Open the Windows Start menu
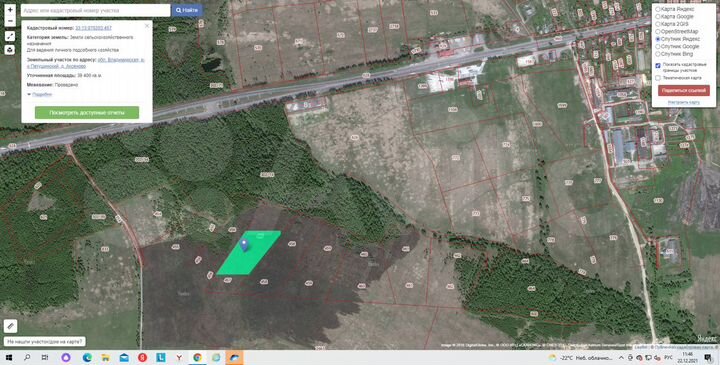Image resolution: width=720 pixels, height=365 pixels. 9,358
